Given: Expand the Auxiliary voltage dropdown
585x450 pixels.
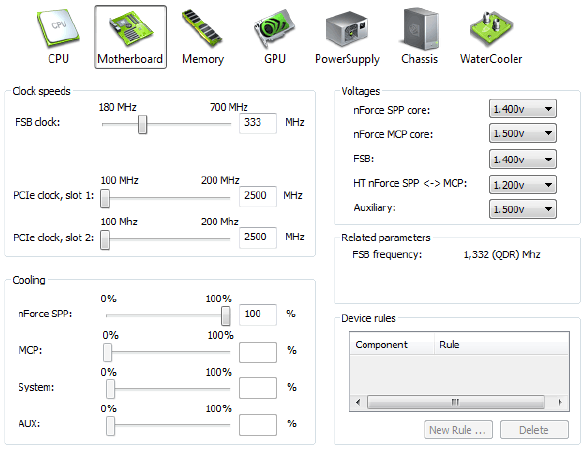Looking at the screenshot, I should (523, 209).
